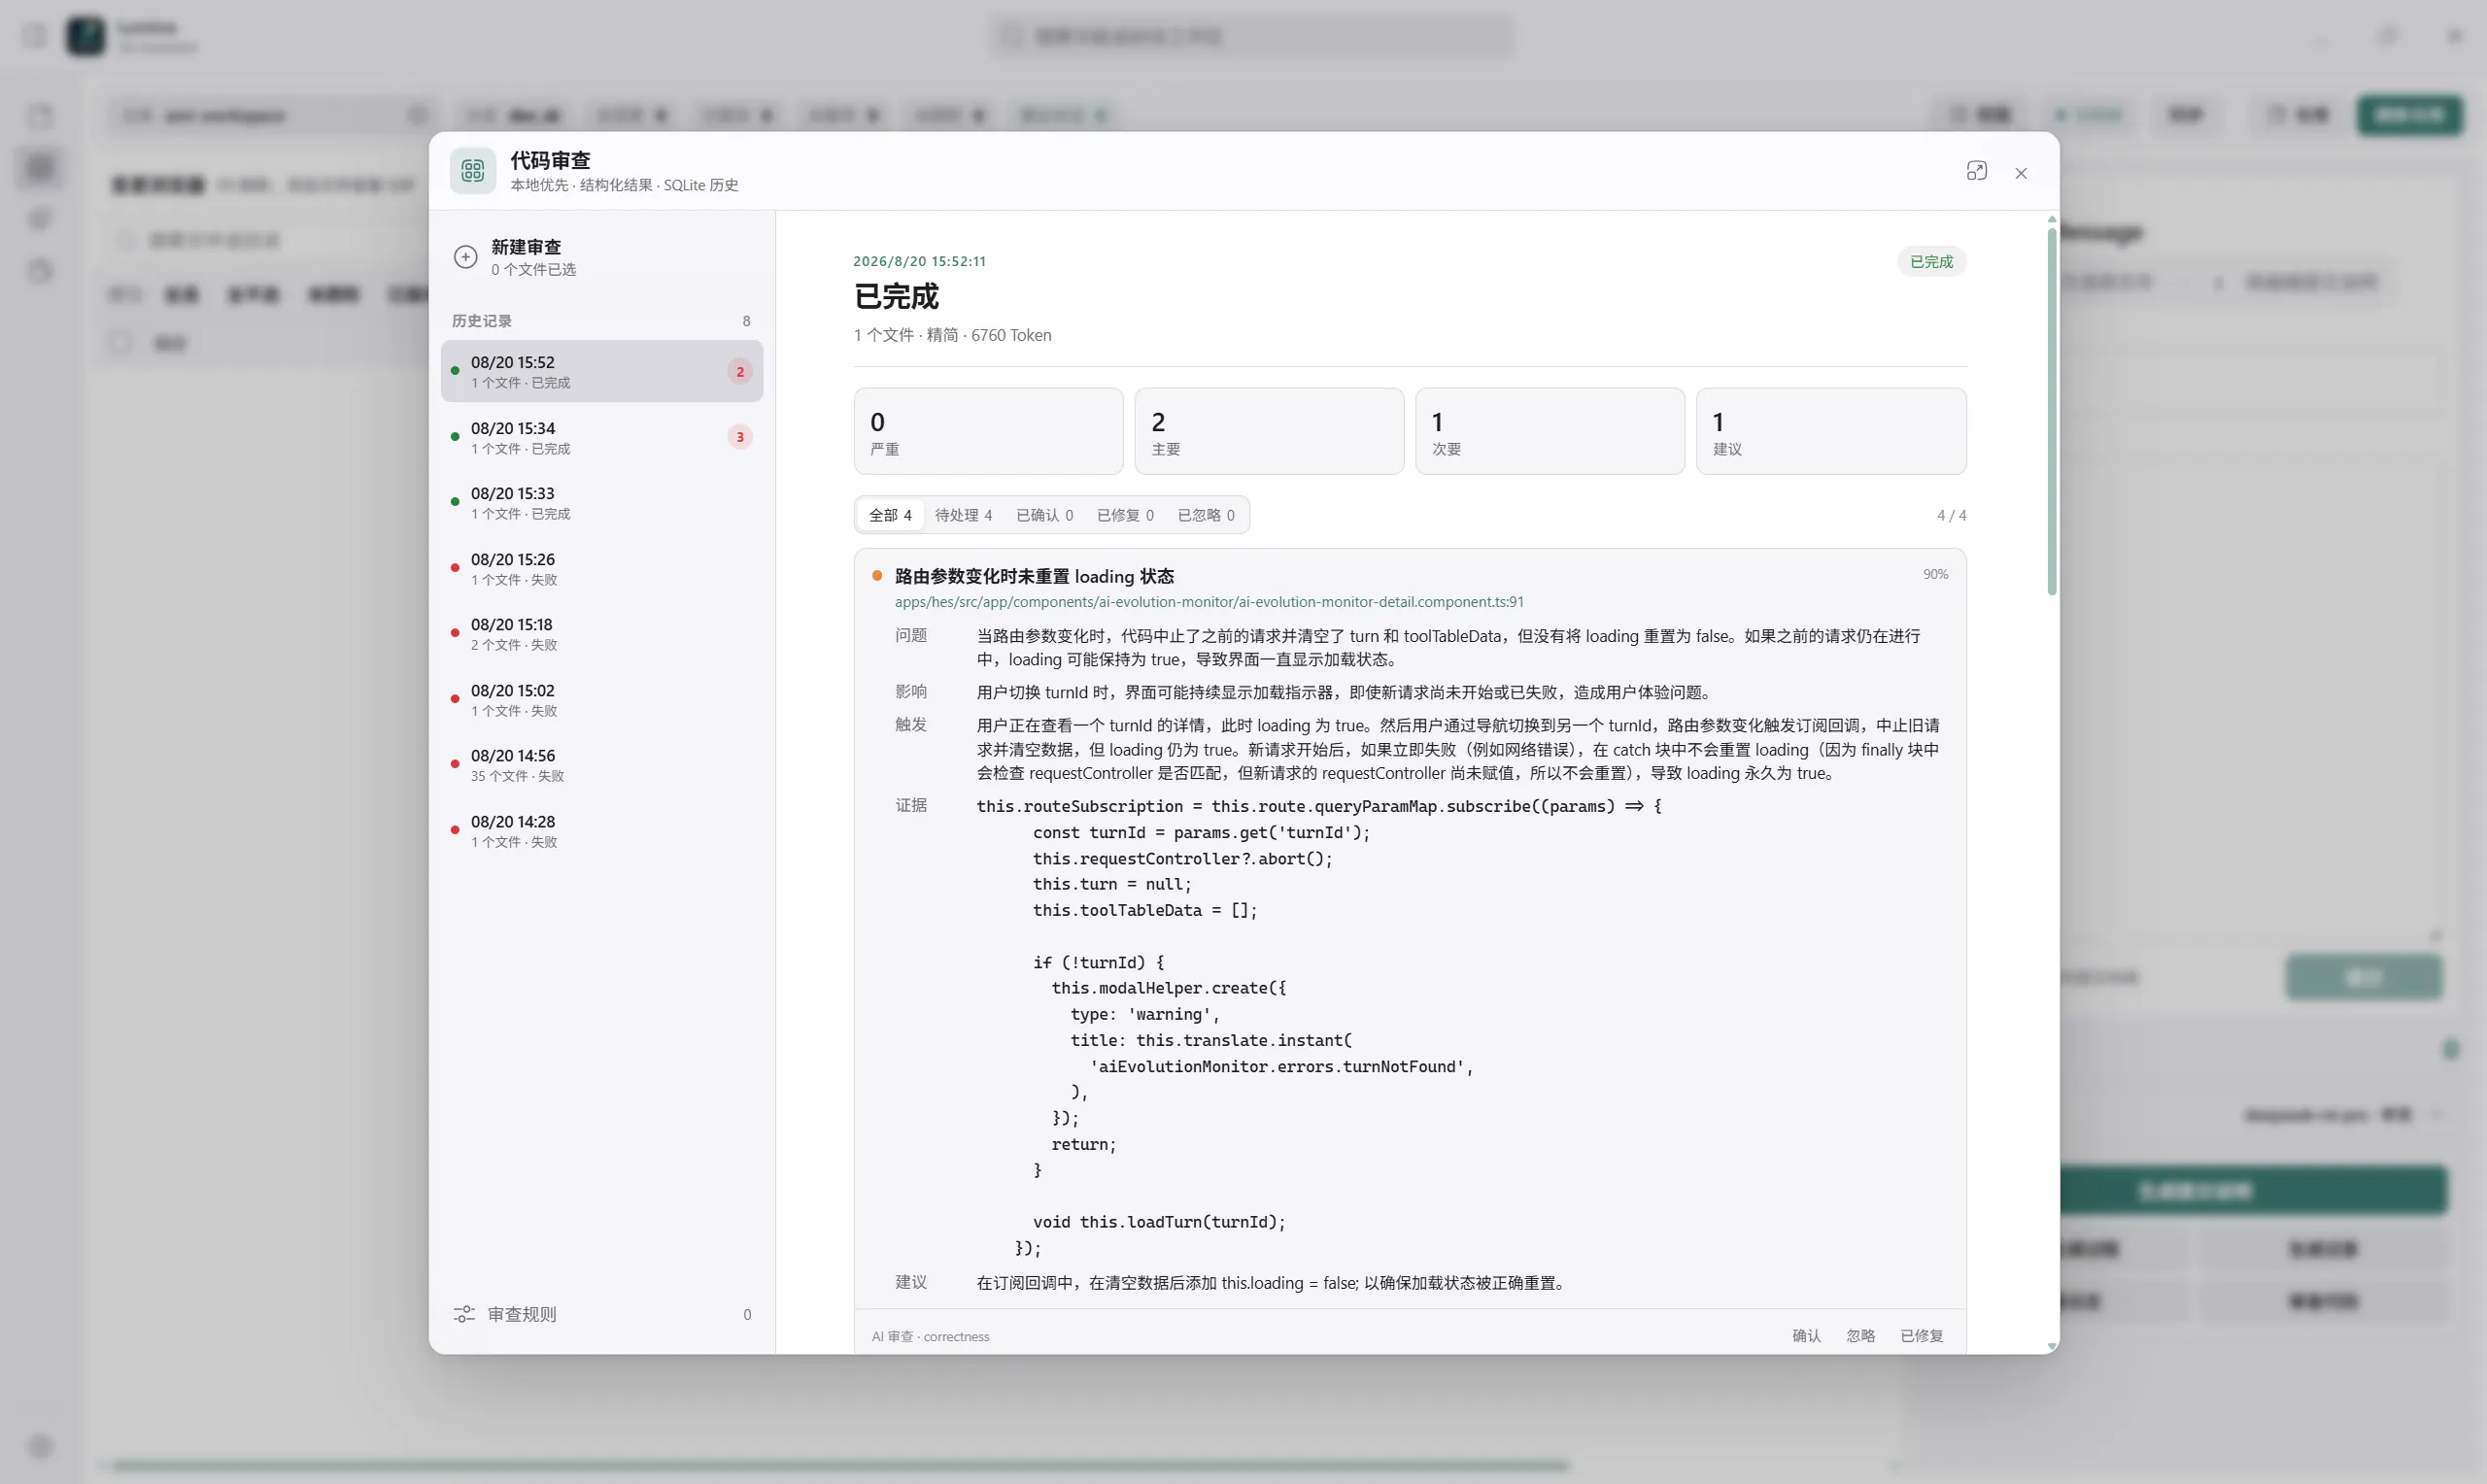Click the 历史记录 section header
The height and width of the screenshot is (1484, 2487).
[481, 321]
